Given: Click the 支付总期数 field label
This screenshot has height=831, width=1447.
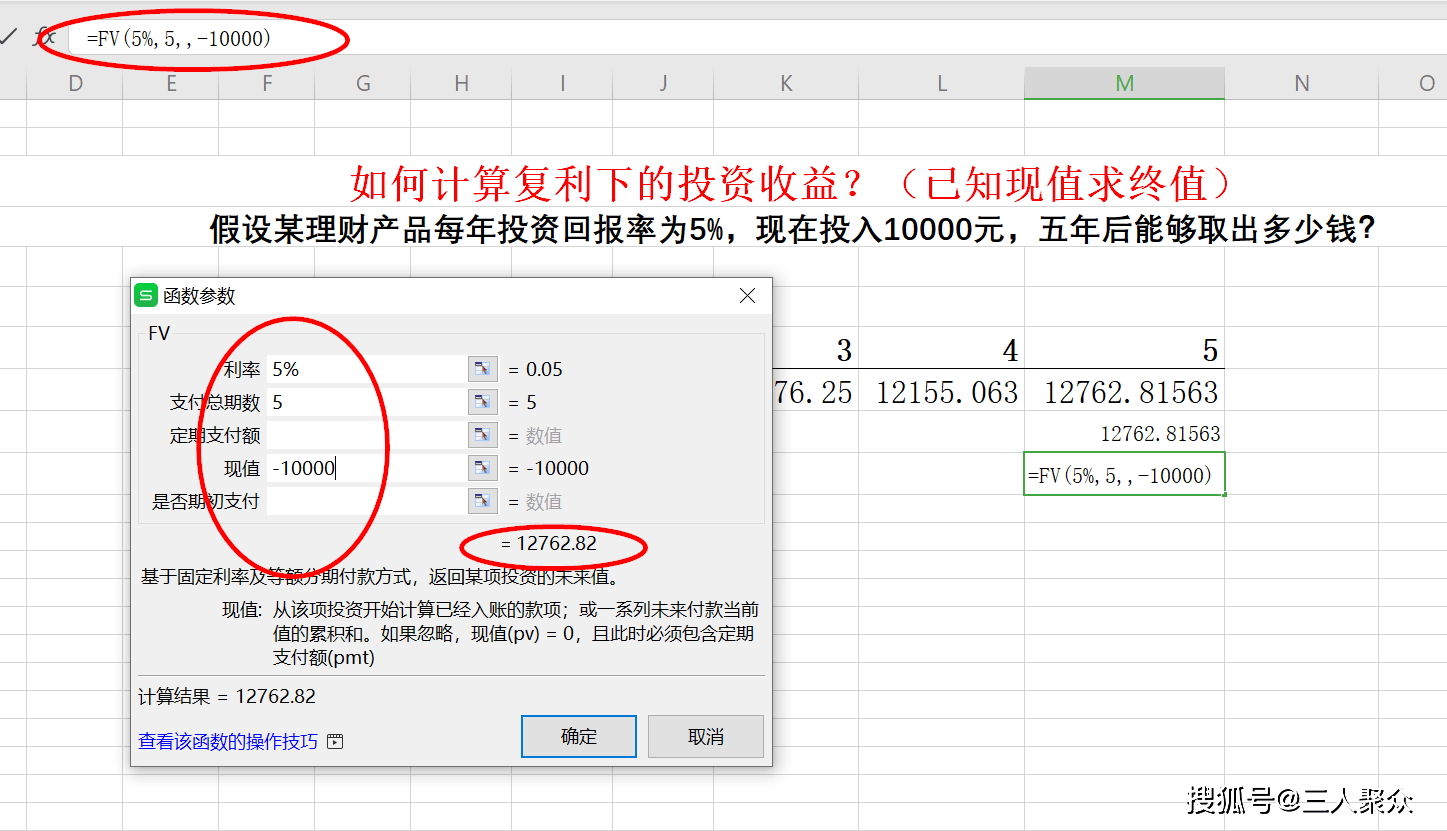Looking at the screenshot, I should pos(215,402).
